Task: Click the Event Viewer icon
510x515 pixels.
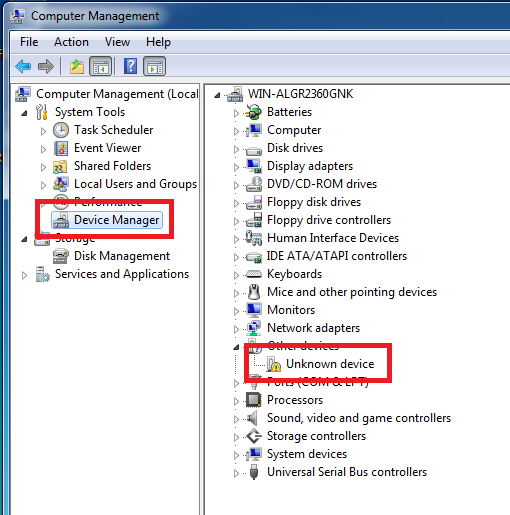Action: tap(61, 148)
